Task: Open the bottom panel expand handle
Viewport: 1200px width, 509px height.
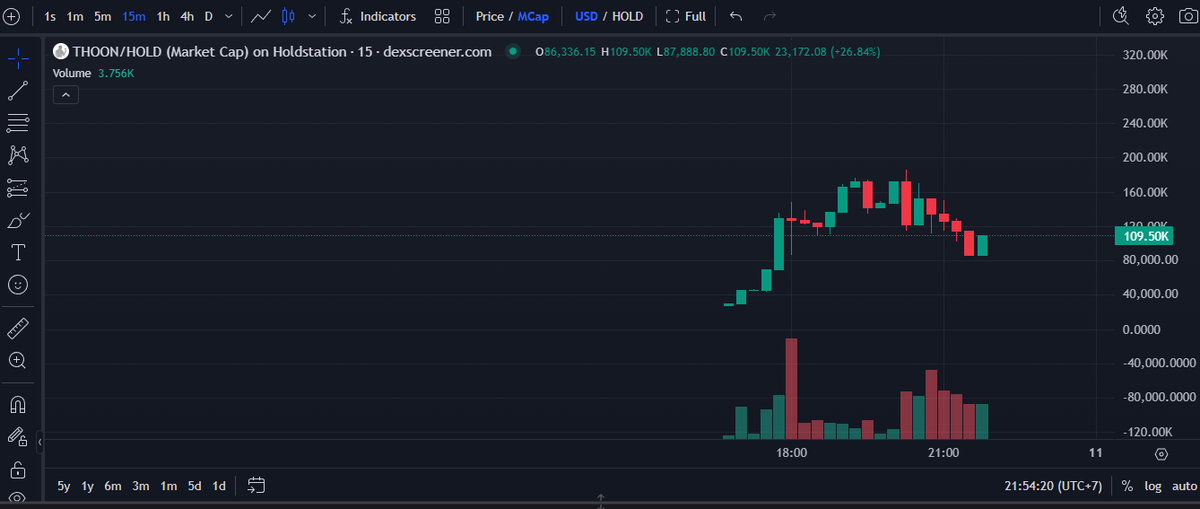Action: [600, 498]
